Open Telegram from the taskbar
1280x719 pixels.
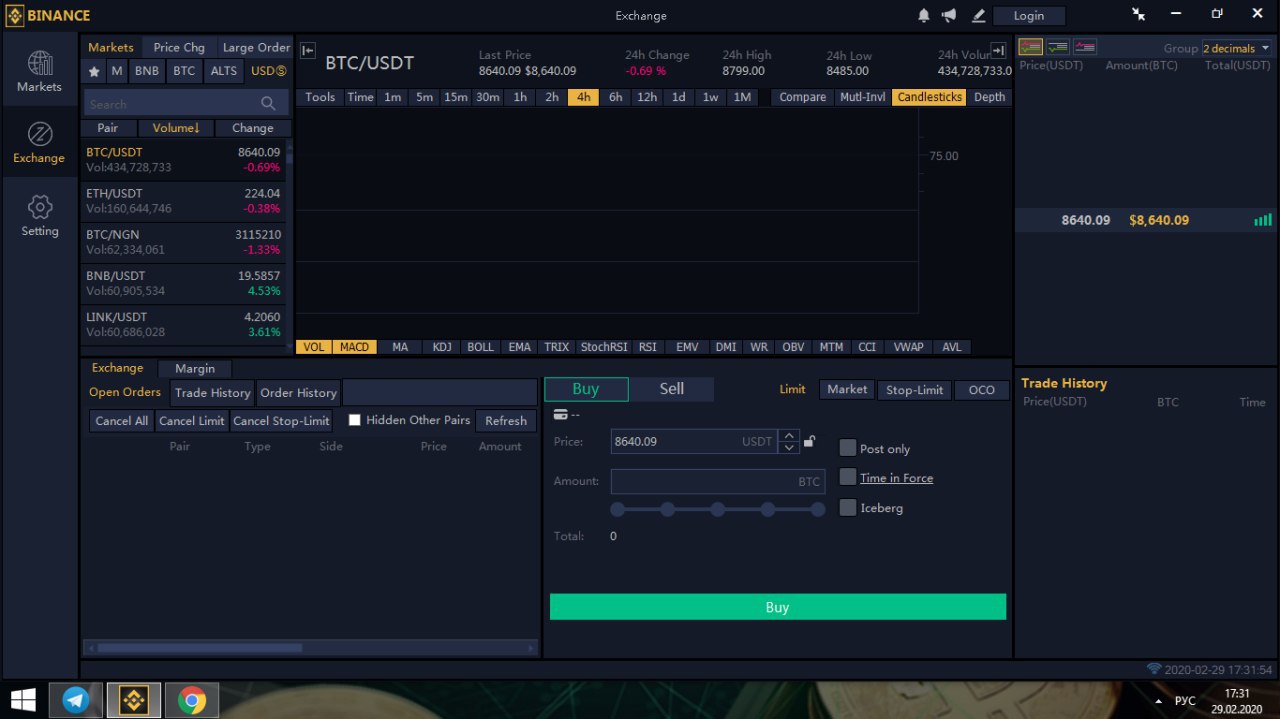pyautogui.click(x=76, y=700)
